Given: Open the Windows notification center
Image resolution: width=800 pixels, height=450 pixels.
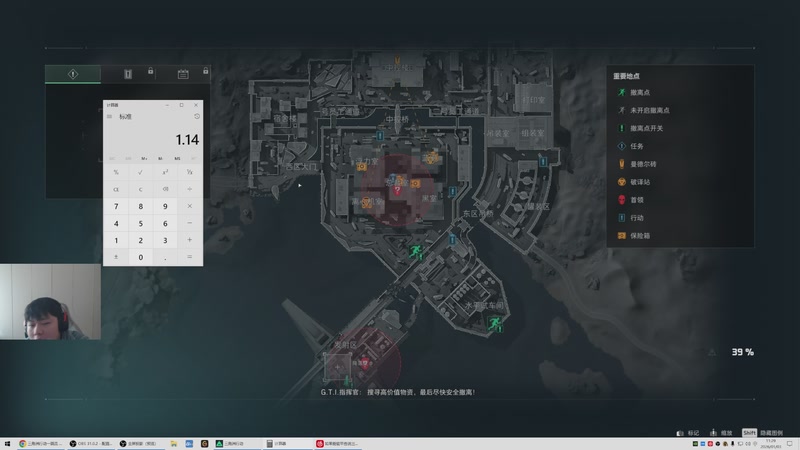Looking at the screenshot, I should pyautogui.click(x=790, y=444).
